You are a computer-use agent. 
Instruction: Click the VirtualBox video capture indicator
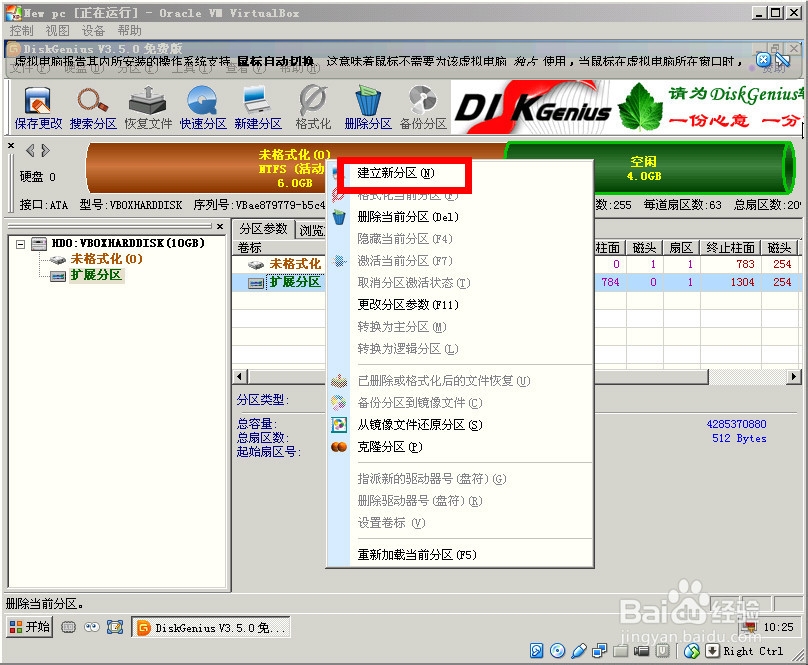pyautogui.click(x=641, y=651)
